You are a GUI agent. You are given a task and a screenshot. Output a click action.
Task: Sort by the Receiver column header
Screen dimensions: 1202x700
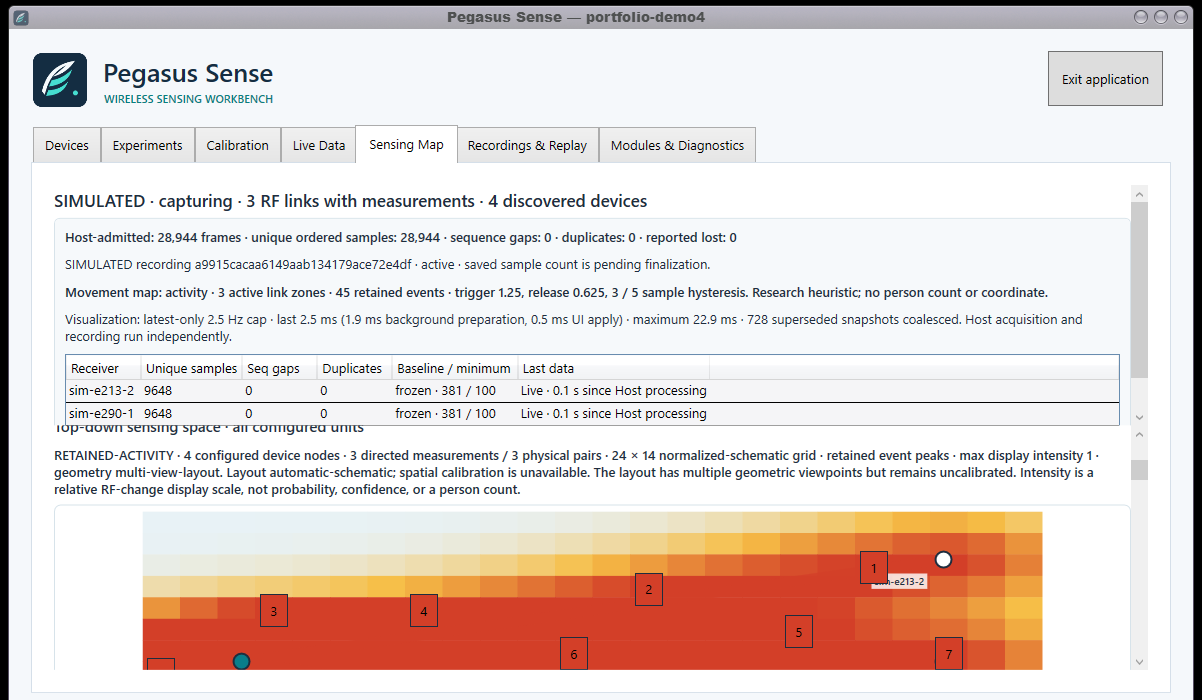[x=102, y=368]
